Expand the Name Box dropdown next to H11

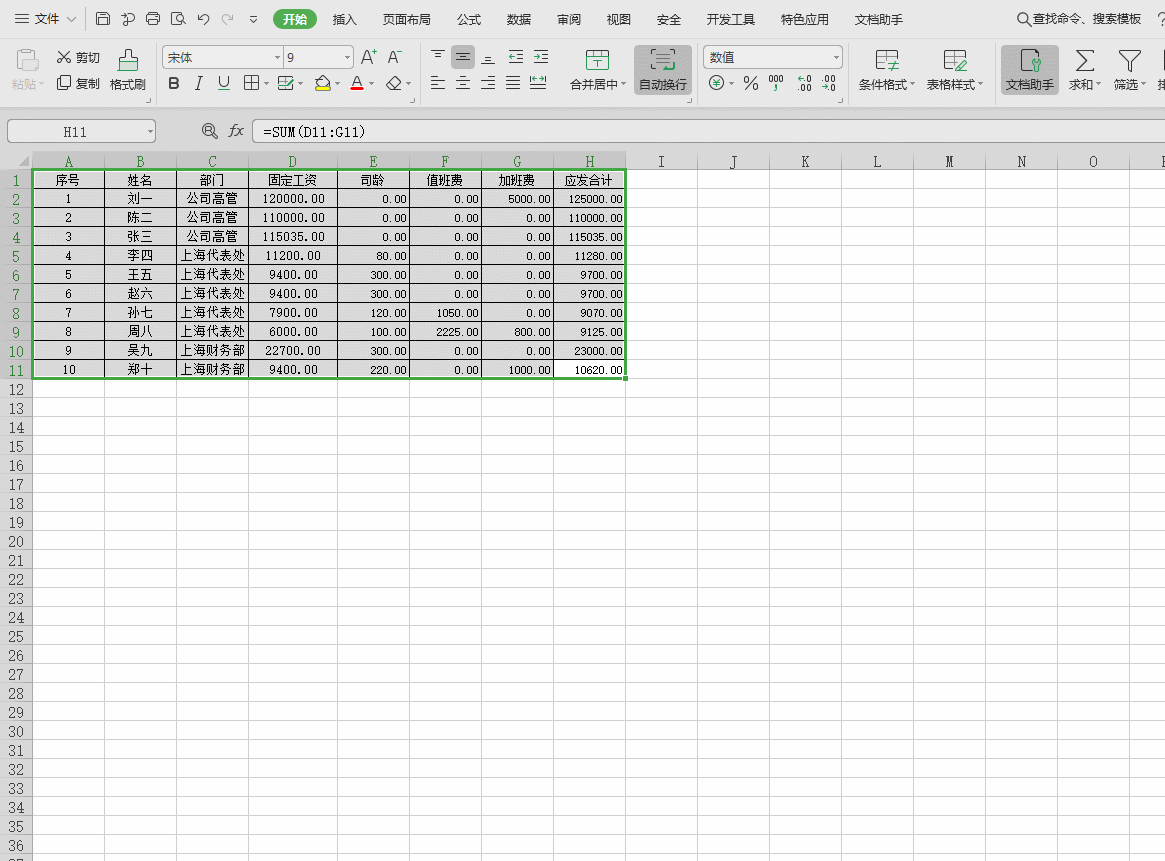[149, 131]
